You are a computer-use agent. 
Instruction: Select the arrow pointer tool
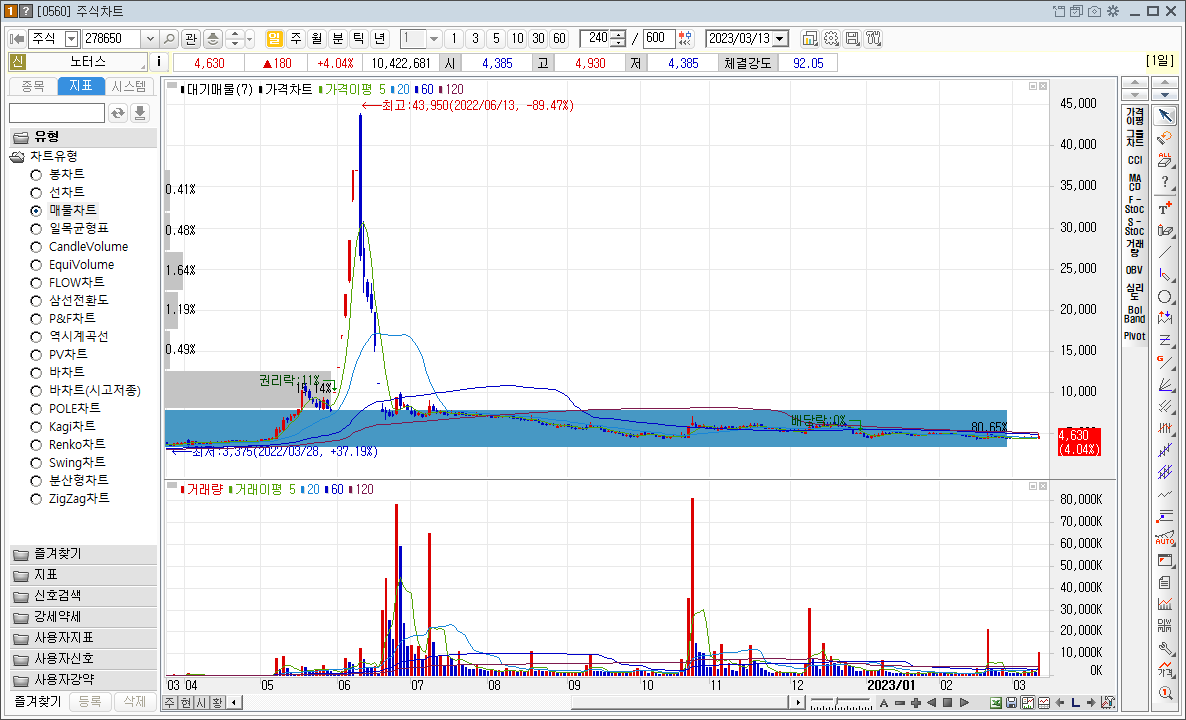point(1165,116)
